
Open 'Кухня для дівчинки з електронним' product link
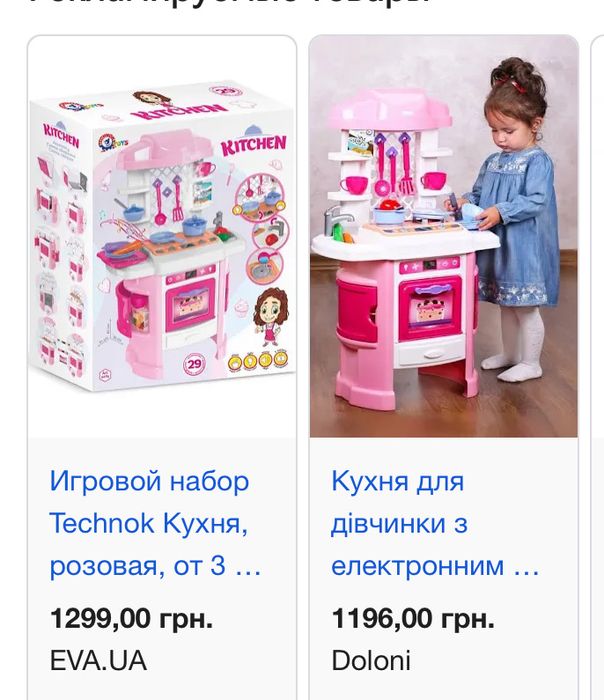coord(435,523)
